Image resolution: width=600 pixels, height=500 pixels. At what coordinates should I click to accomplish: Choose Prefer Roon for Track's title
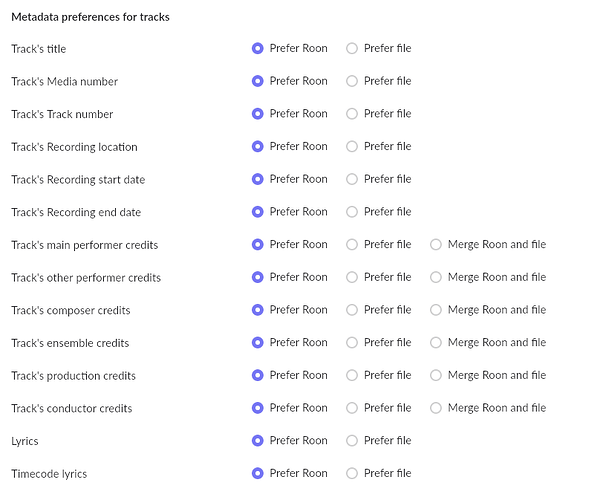258,48
